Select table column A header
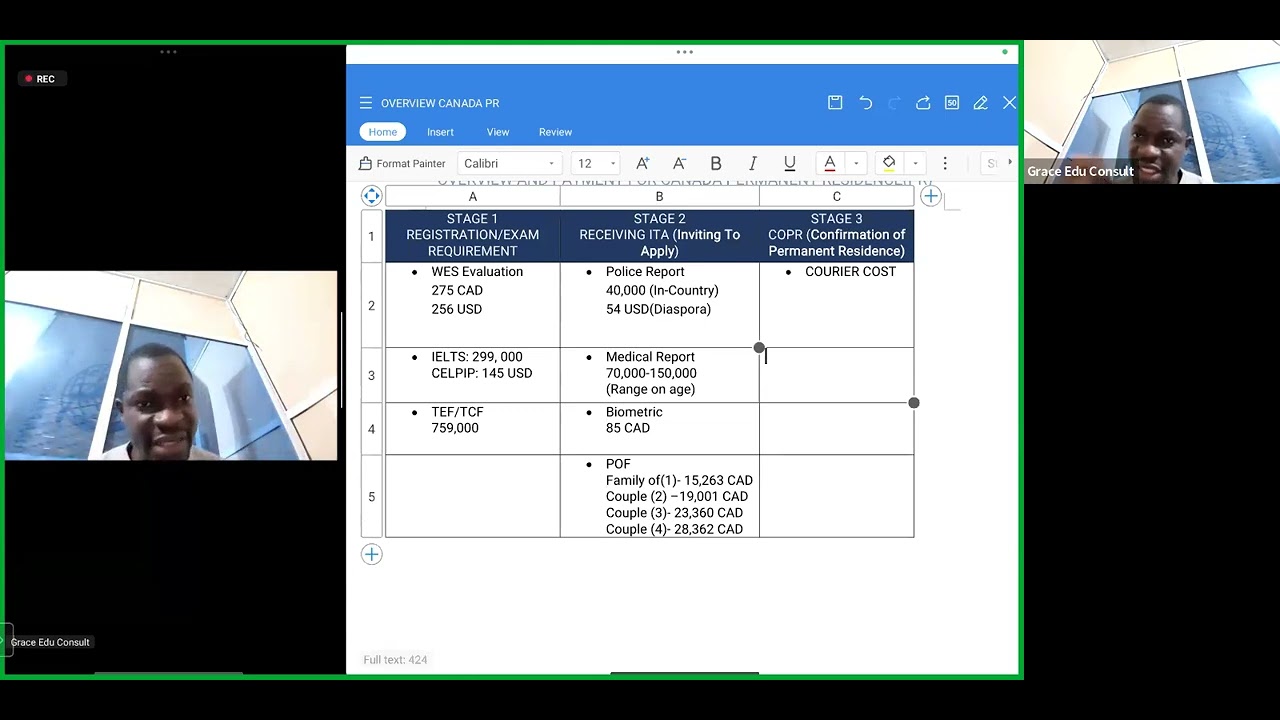 click(473, 197)
